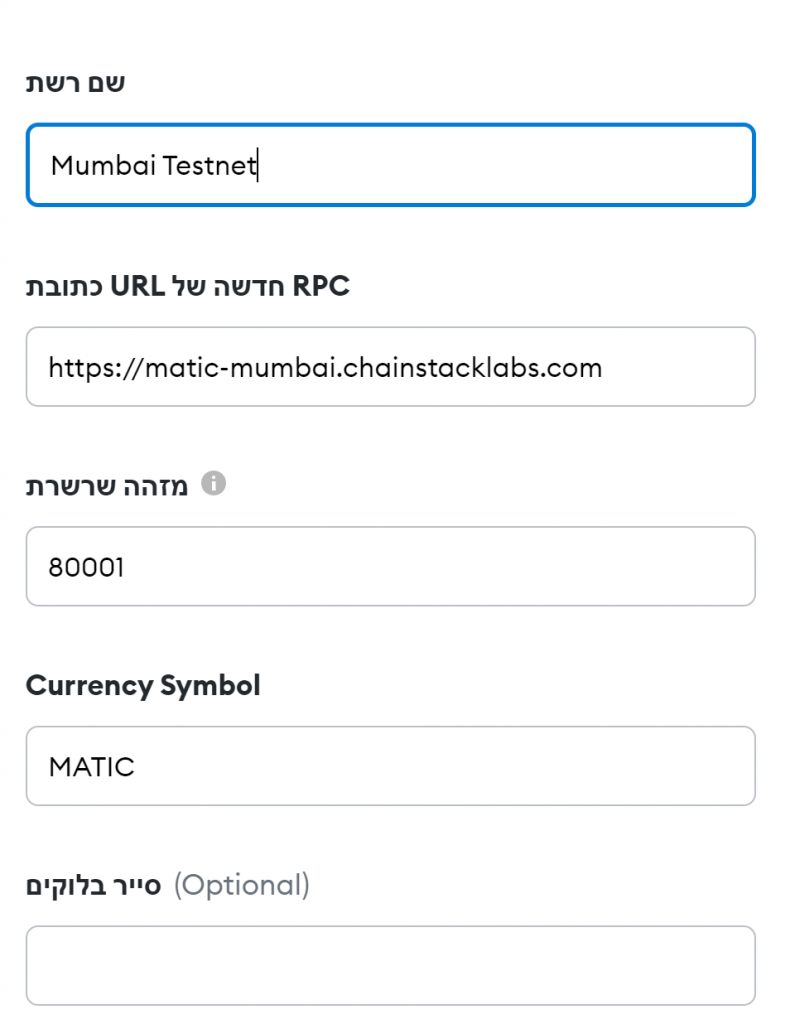Click the 'Currency Symbol' label text
The image size is (795, 1024).
pyautogui.click(x=143, y=686)
